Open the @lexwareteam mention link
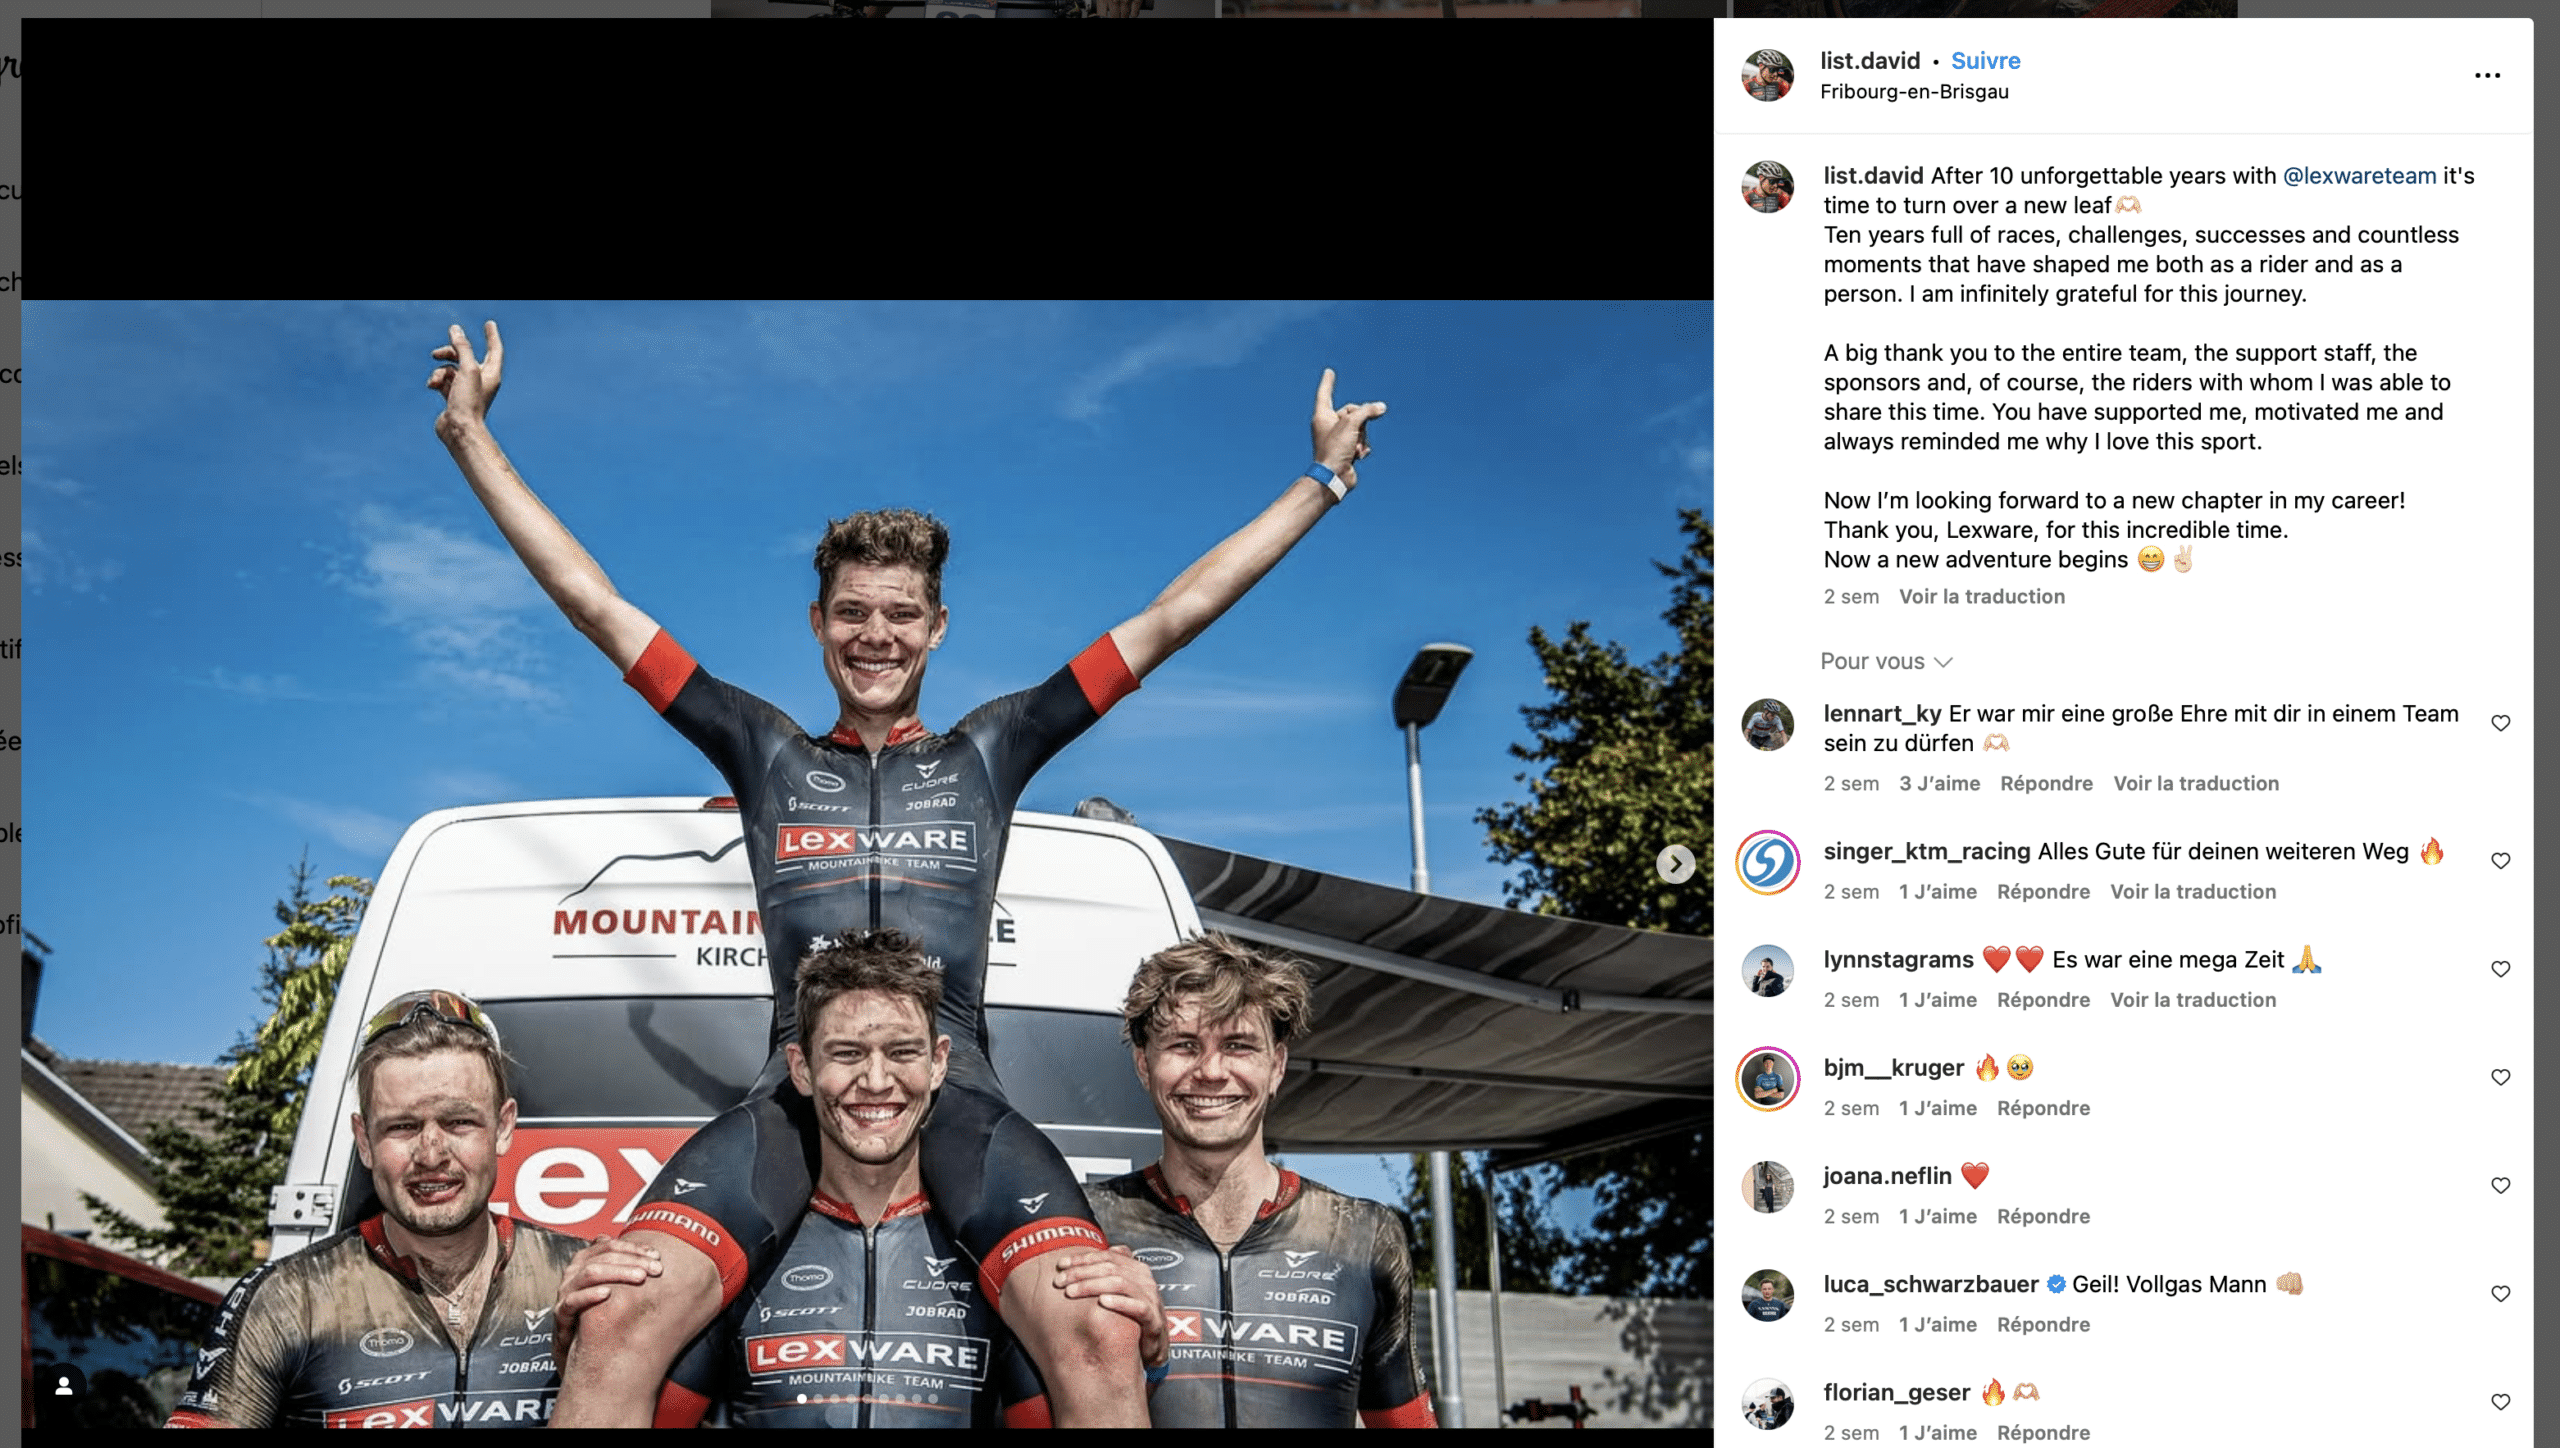 (2359, 176)
